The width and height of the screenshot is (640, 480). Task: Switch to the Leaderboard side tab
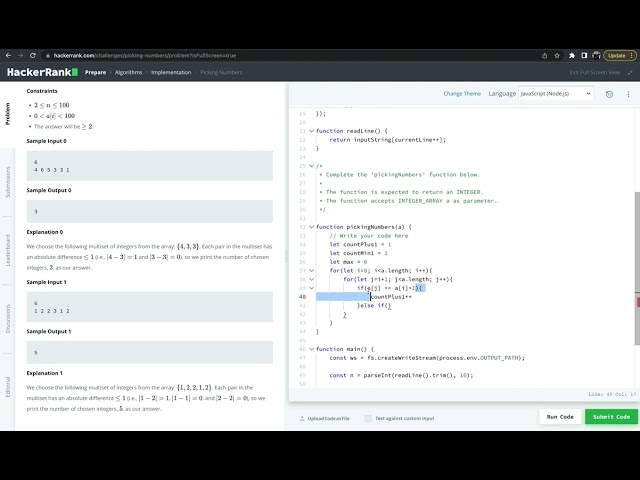pos(7,250)
